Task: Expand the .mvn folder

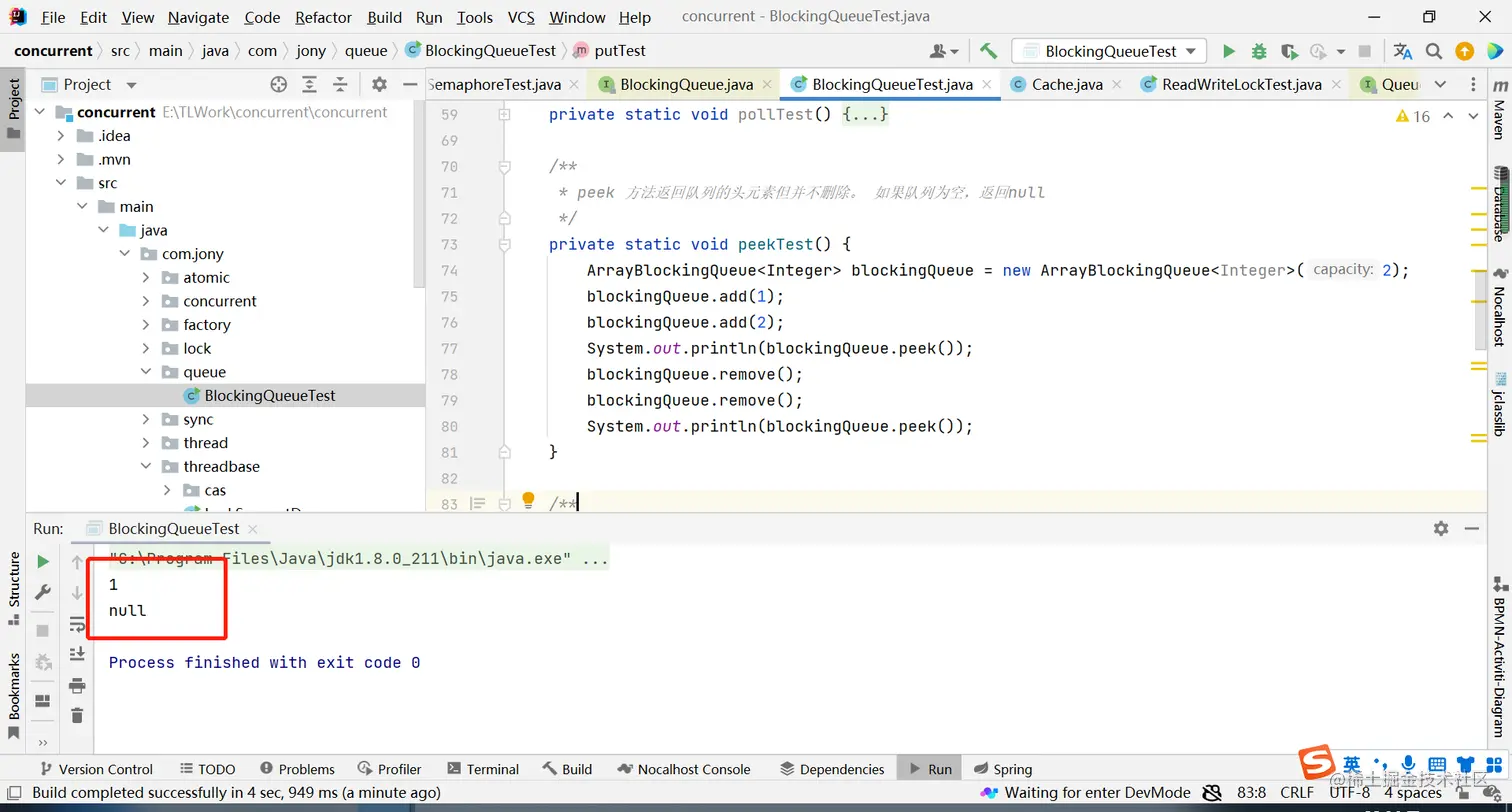Action: tap(61, 160)
